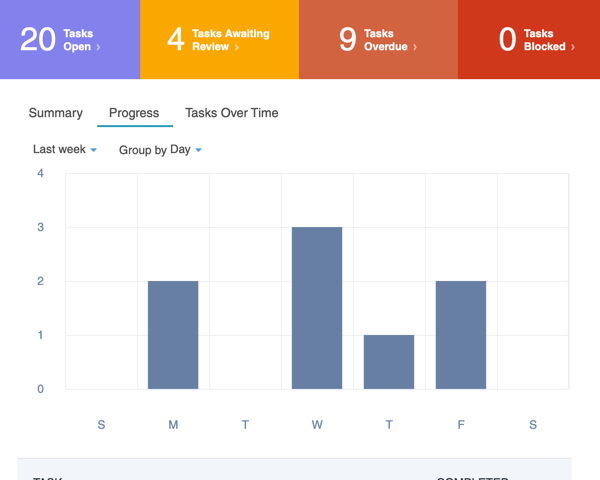Click the Monday bar in chart
Image resolution: width=600 pixels, height=480 pixels.
tap(173, 335)
